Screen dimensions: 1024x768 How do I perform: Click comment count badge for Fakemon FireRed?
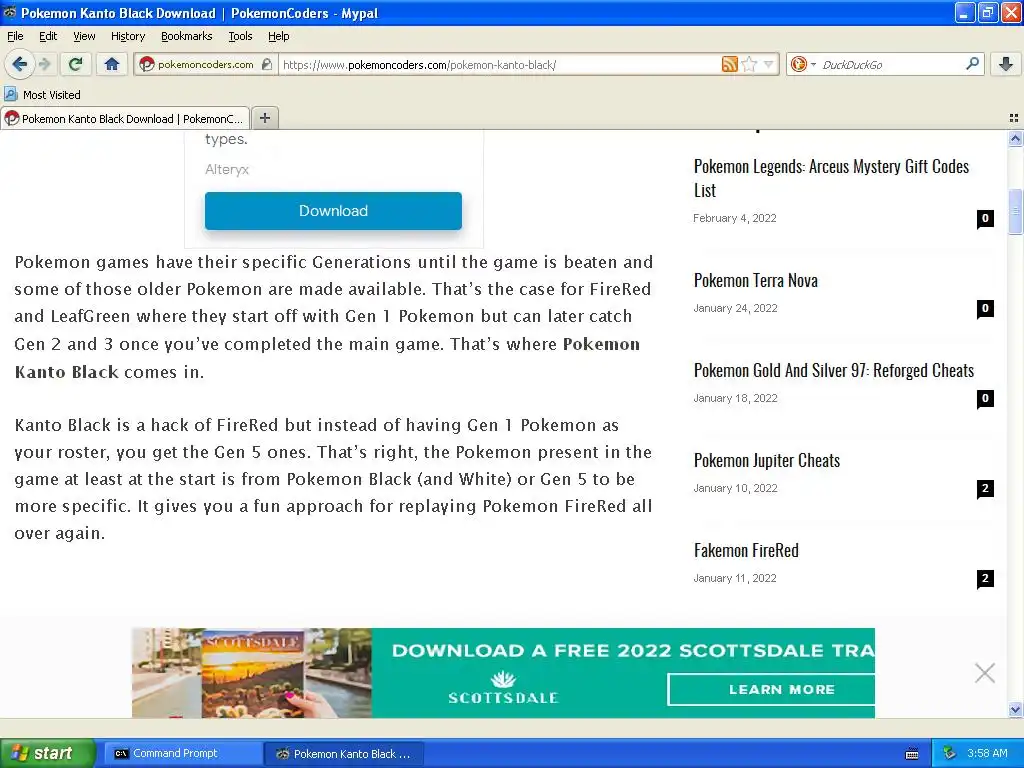click(x=985, y=579)
